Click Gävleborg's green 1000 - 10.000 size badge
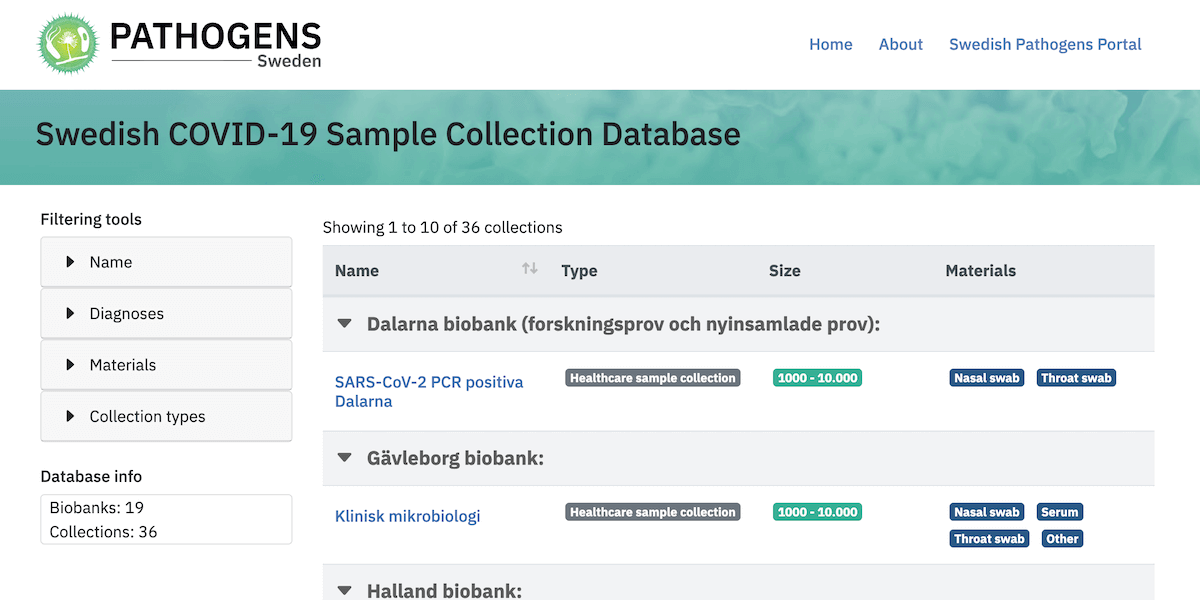Image resolution: width=1200 pixels, height=600 pixels. pyautogui.click(x=817, y=512)
